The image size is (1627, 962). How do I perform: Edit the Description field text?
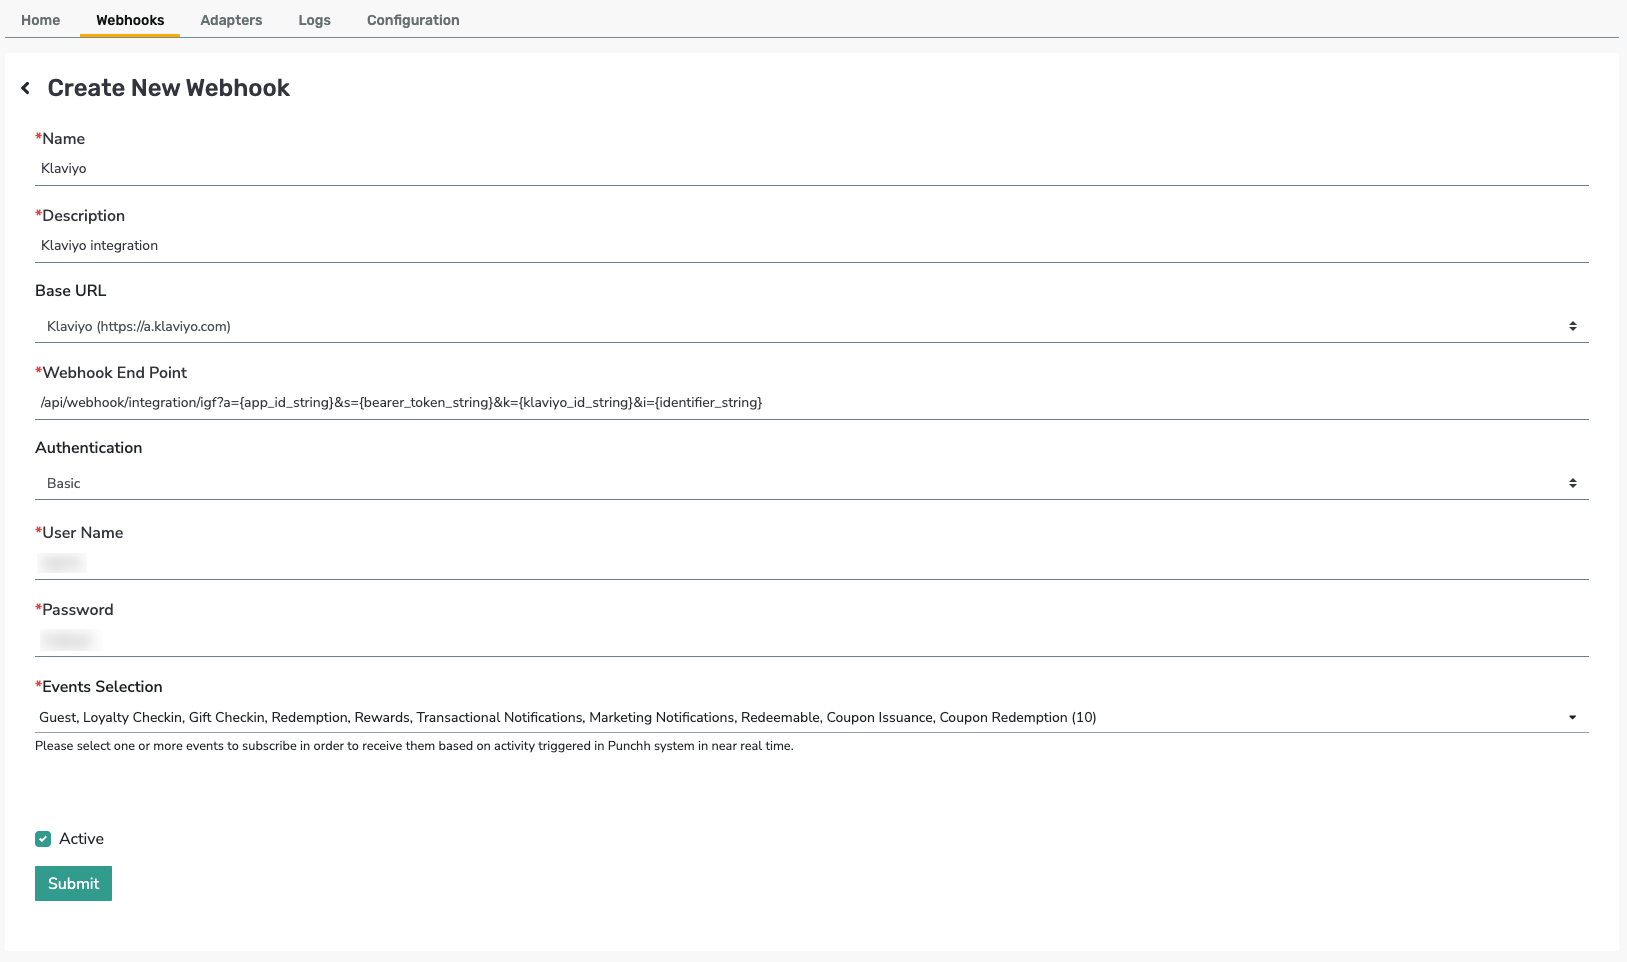[812, 246]
